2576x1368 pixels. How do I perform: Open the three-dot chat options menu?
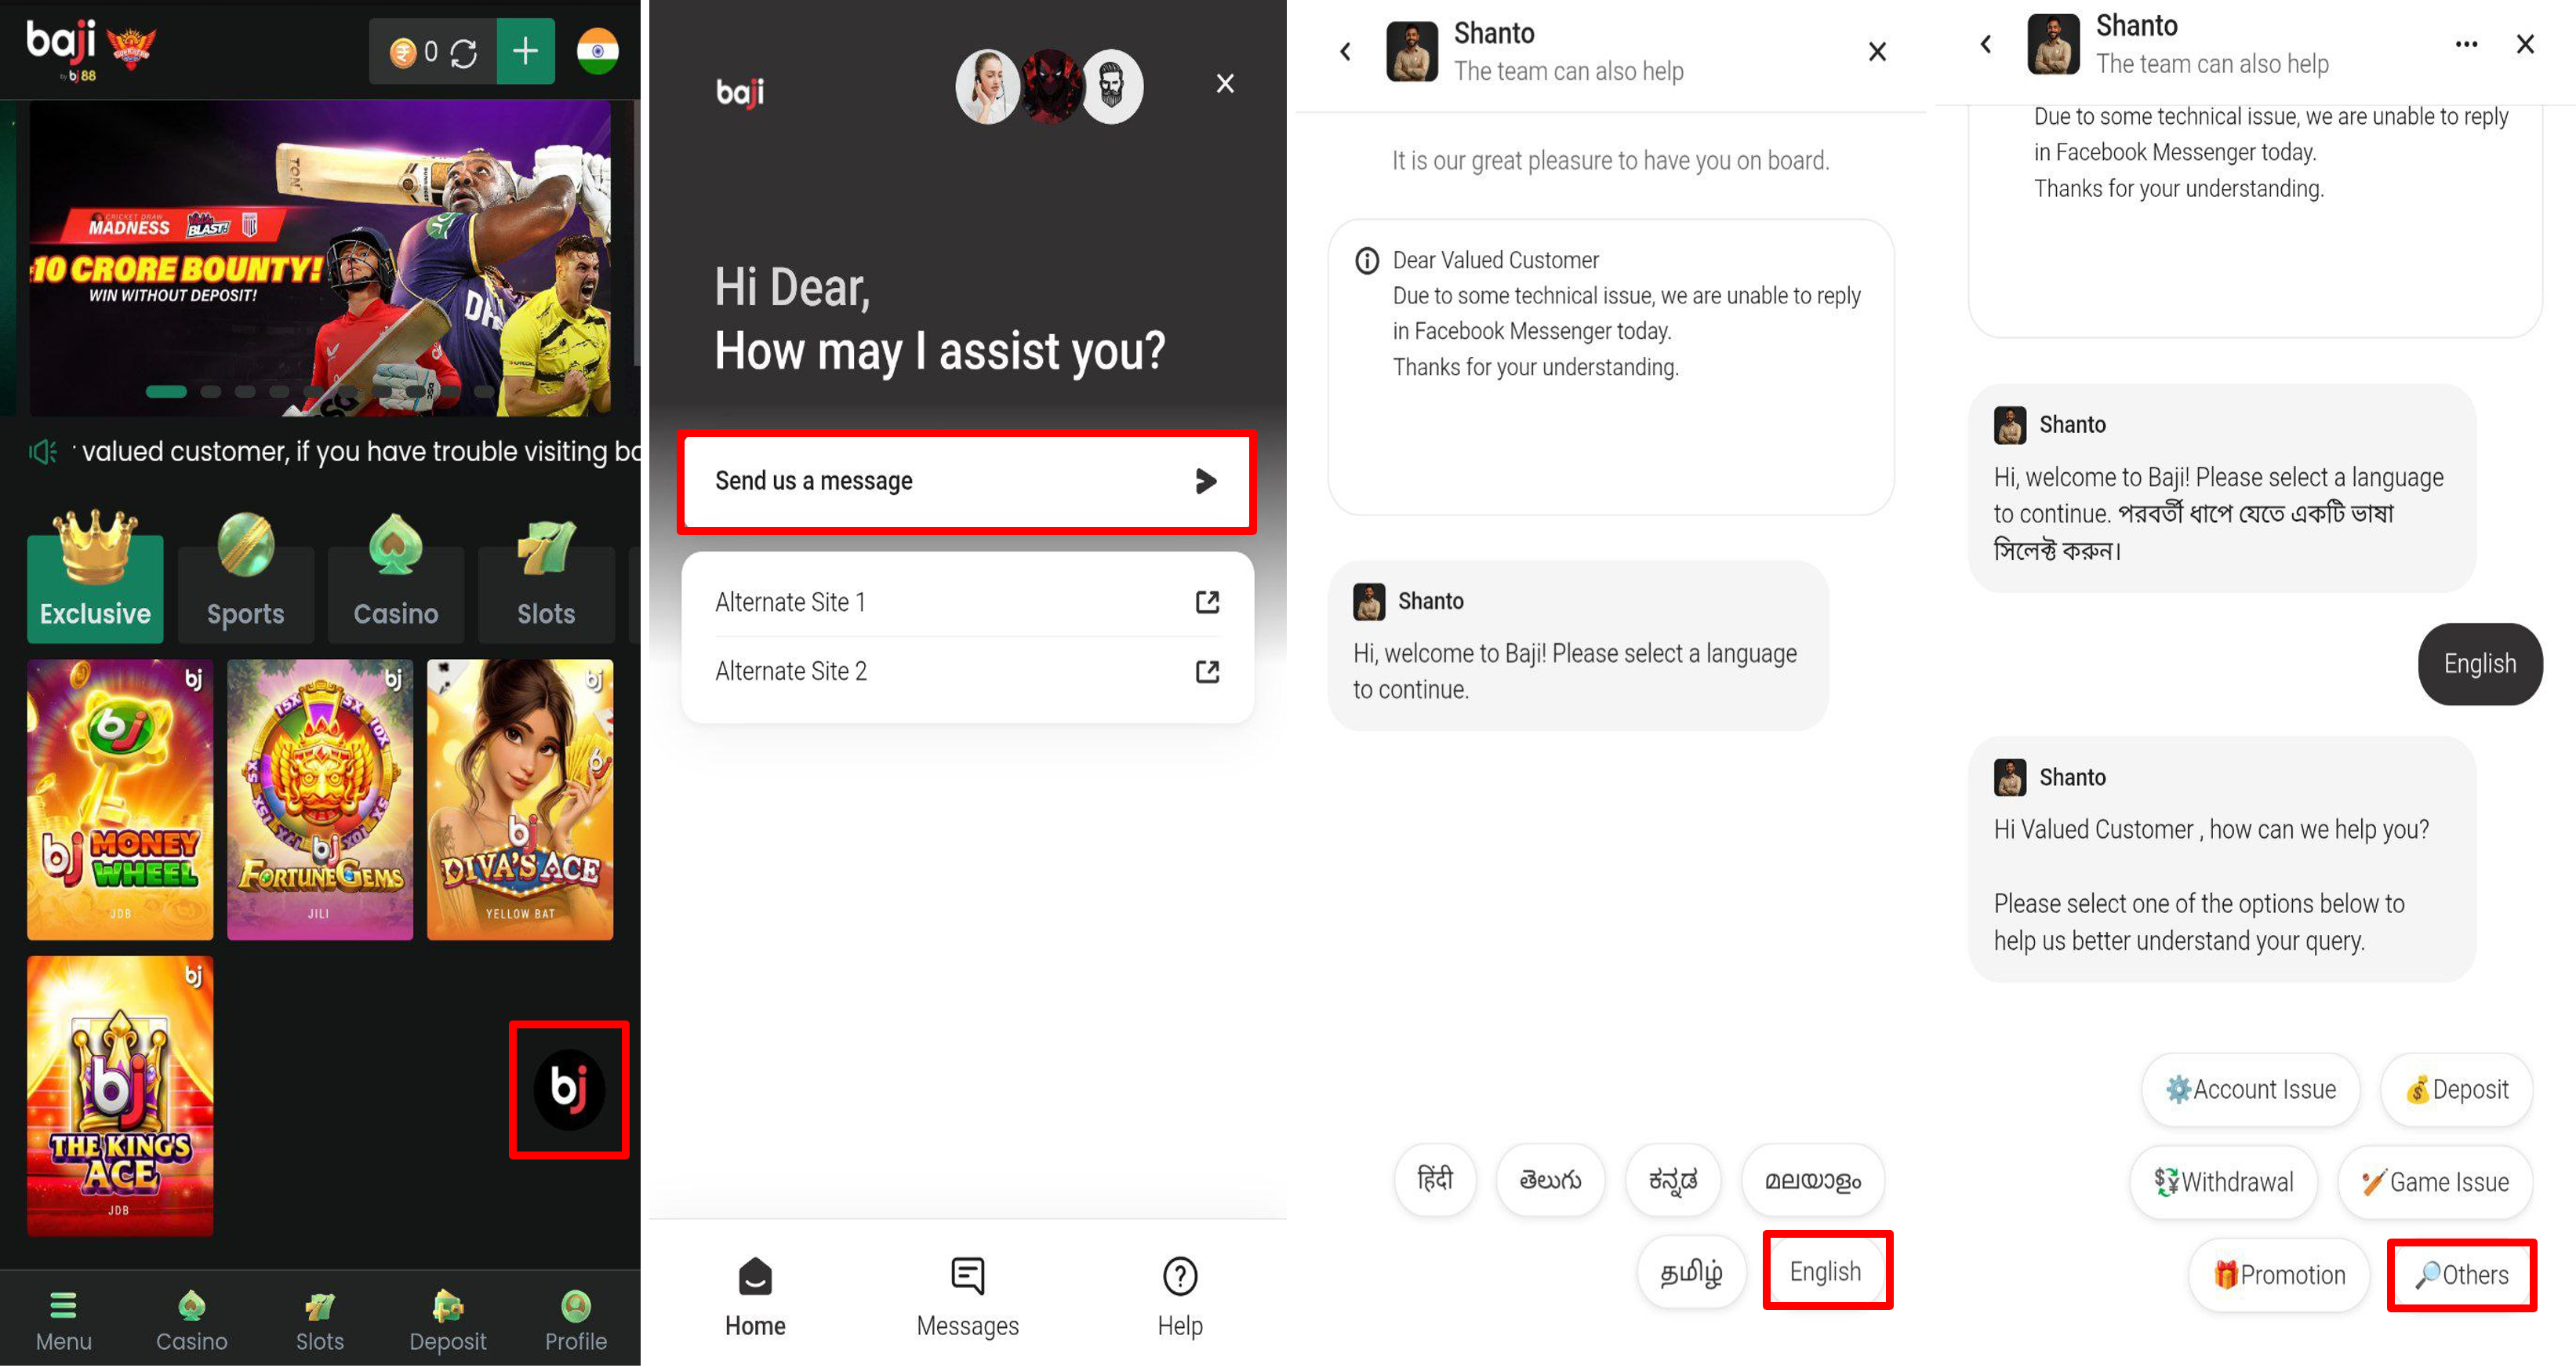pyautogui.click(x=2466, y=44)
